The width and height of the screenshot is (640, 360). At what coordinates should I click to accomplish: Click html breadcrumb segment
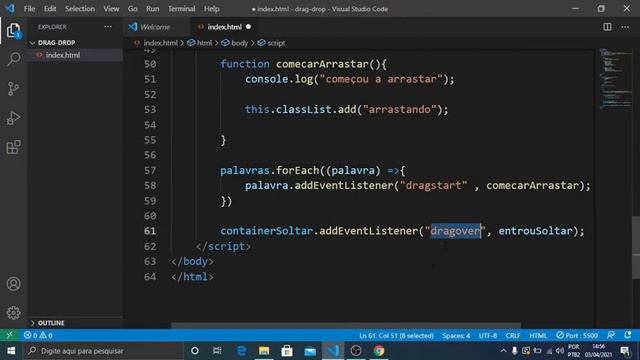point(204,43)
